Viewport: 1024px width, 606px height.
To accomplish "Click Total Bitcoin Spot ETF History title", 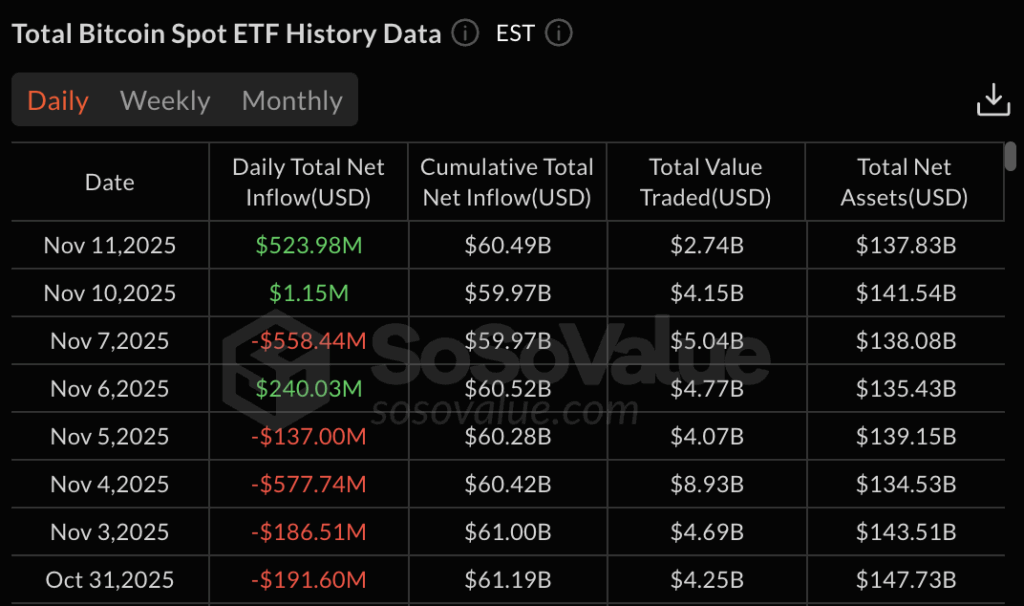I will click(226, 34).
